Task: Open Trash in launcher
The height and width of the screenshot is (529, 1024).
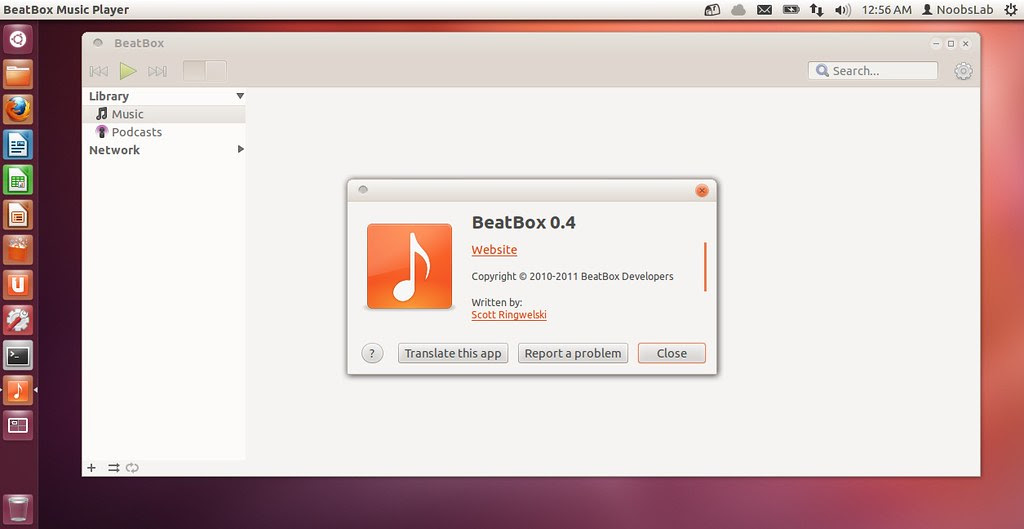Action: (x=18, y=509)
